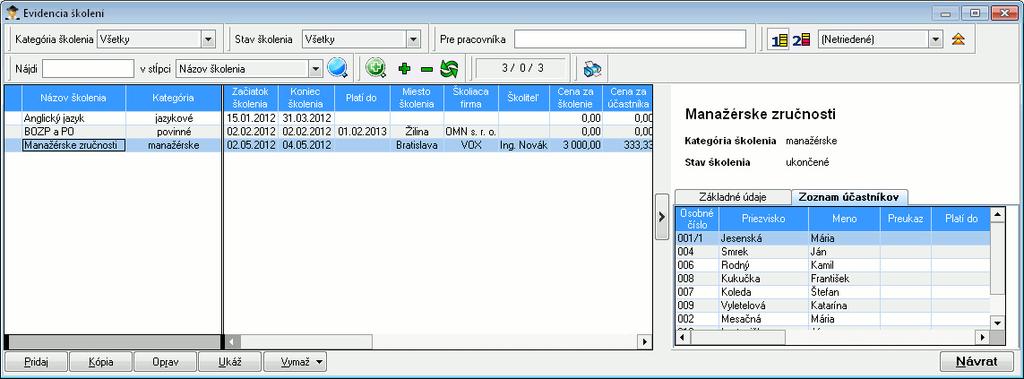Image resolution: width=1024 pixels, height=379 pixels.
Task: Click into the Nájdi search field
Action: (88, 68)
